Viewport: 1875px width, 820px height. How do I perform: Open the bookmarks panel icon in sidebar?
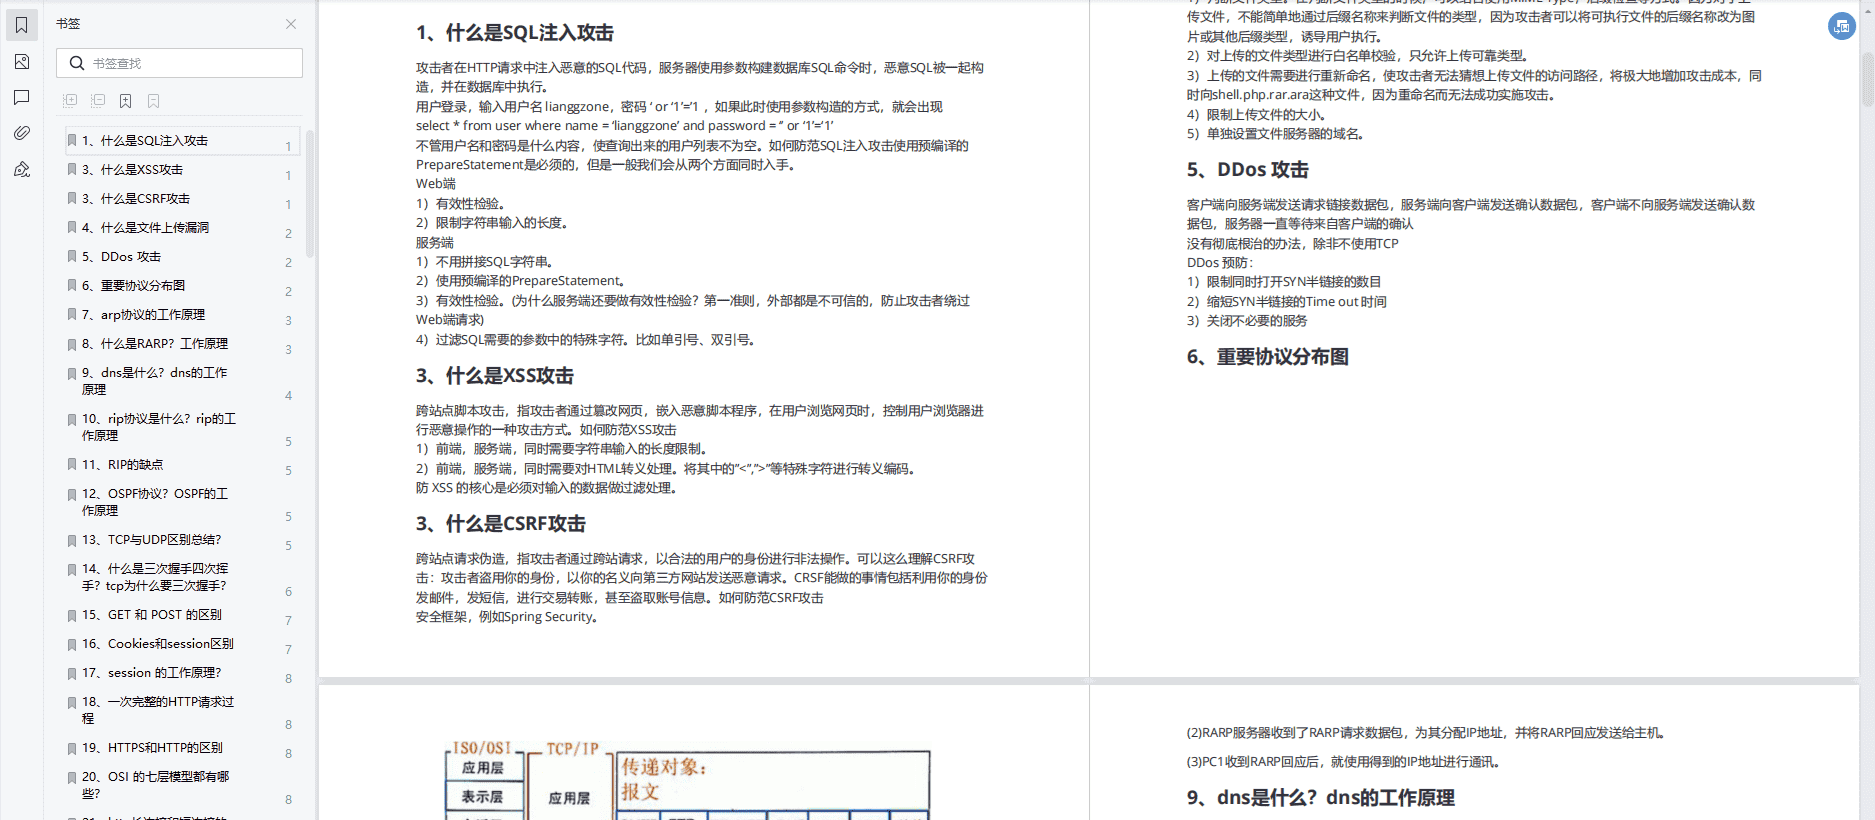[x=21, y=25]
